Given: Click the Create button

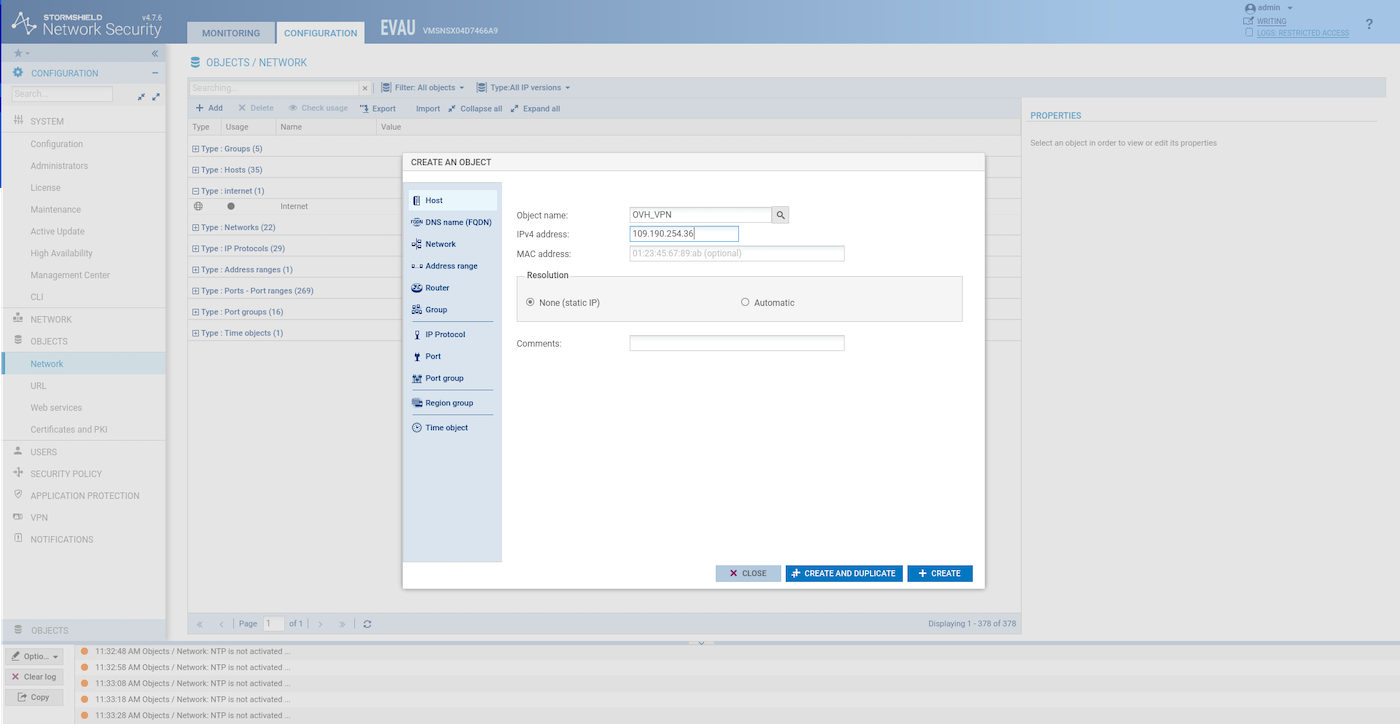Looking at the screenshot, I should point(939,574).
